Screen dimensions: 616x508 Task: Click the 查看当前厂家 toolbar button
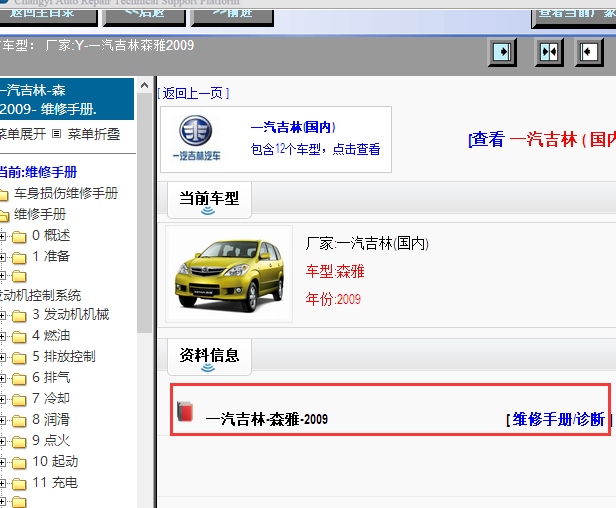(x=574, y=17)
